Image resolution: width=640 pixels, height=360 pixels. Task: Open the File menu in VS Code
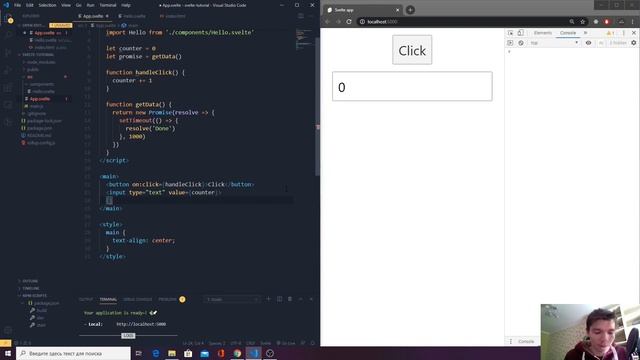click(x=18, y=5)
